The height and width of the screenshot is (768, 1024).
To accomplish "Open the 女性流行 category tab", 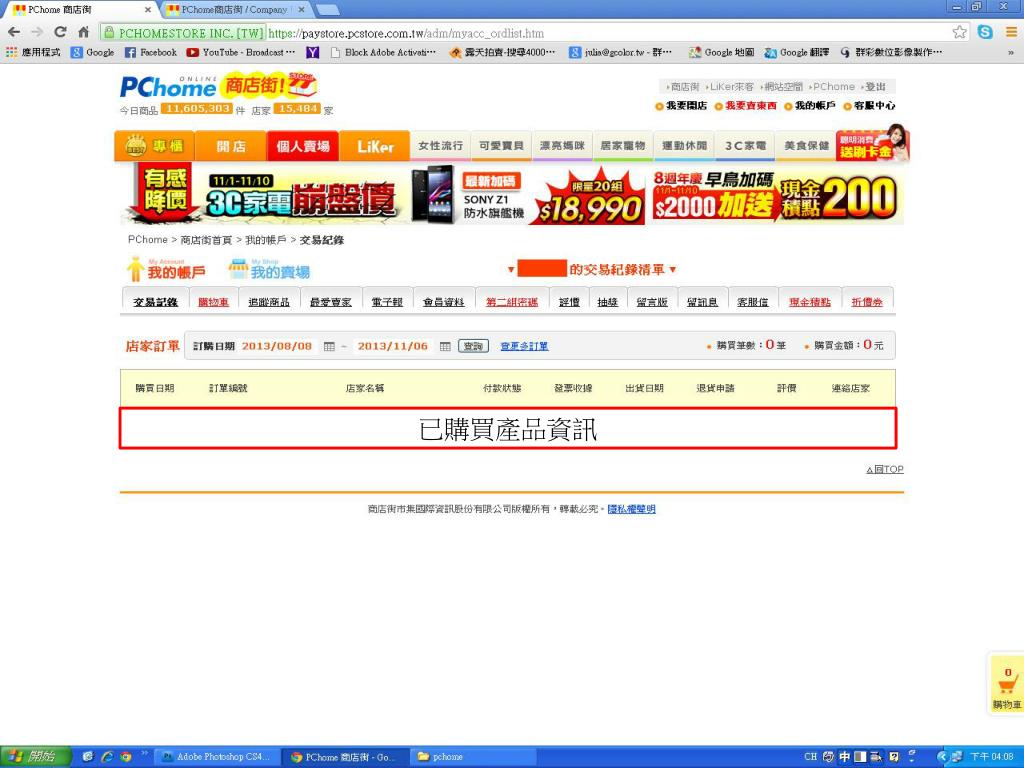I will tap(440, 146).
